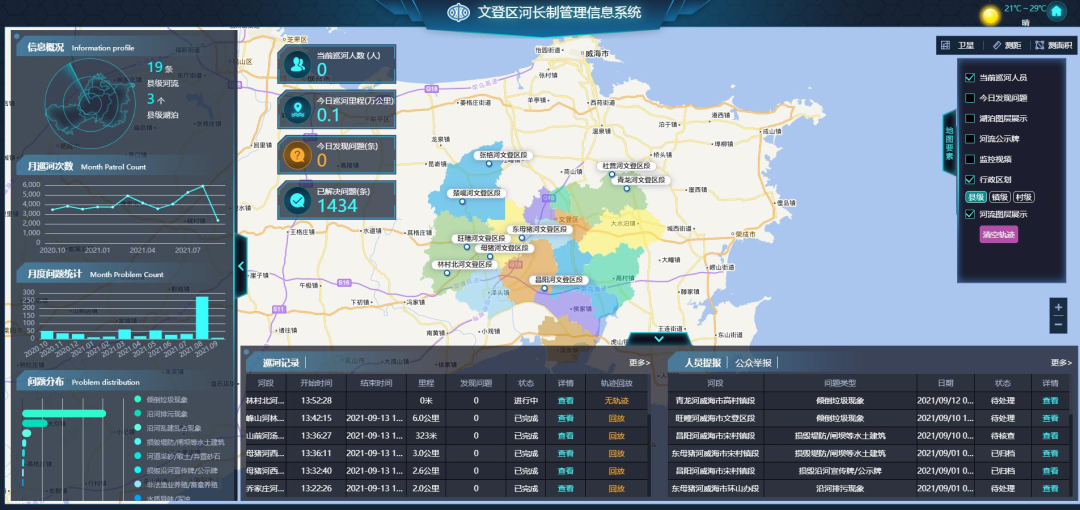Viewport: 1080px width, 510px height.
Task: Collapse the 地图要素 side tab
Action: (949, 143)
